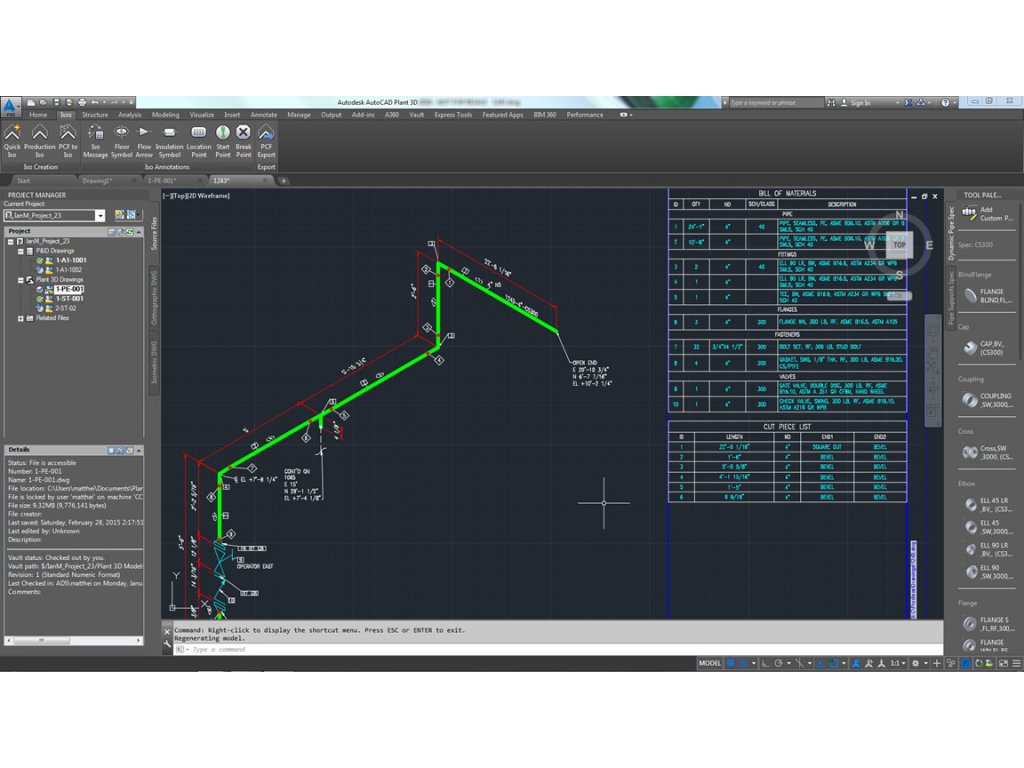1024x768 pixels.
Task: Select the ELL 90 LR BV palette item
Action: click(x=988, y=549)
